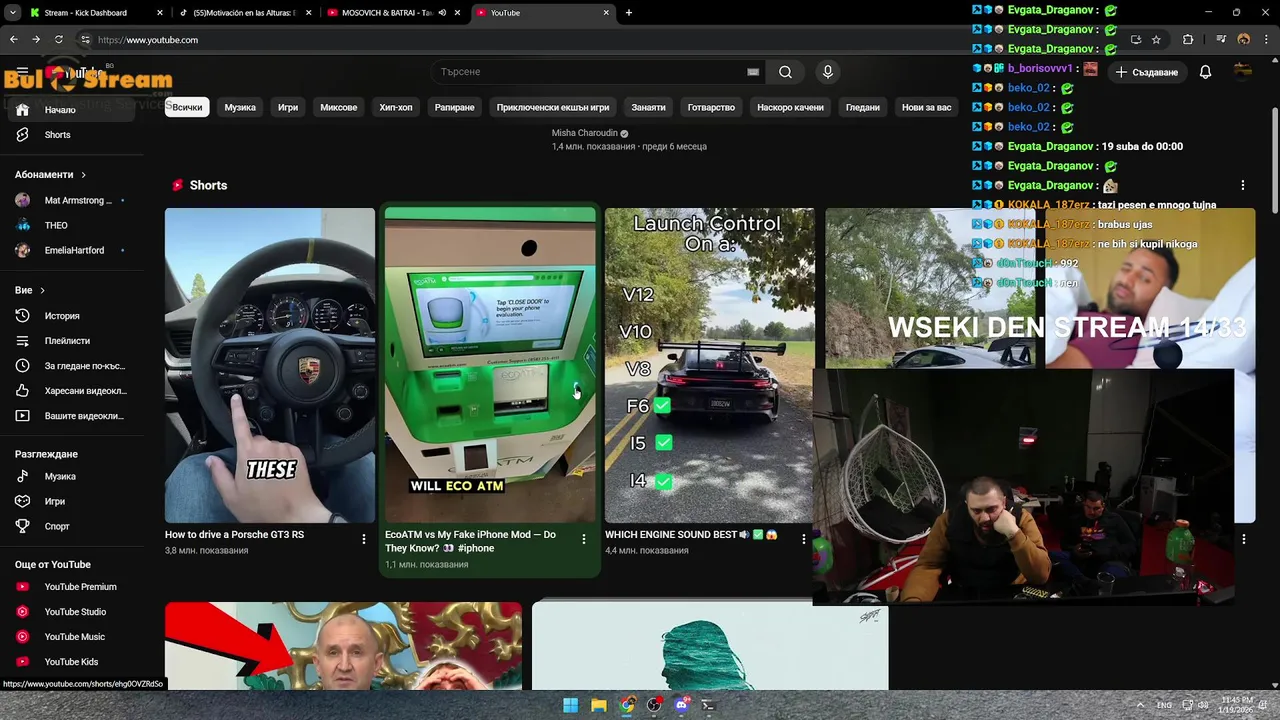The height and width of the screenshot is (720, 1280).
Task: Select the Хип-хоп filter chip
Action: (396, 107)
